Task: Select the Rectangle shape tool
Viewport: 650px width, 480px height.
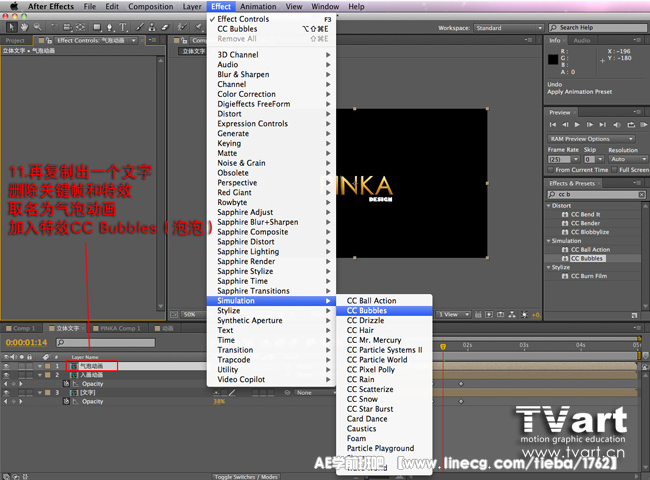Action: pyautogui.click(x=97, y=27)
